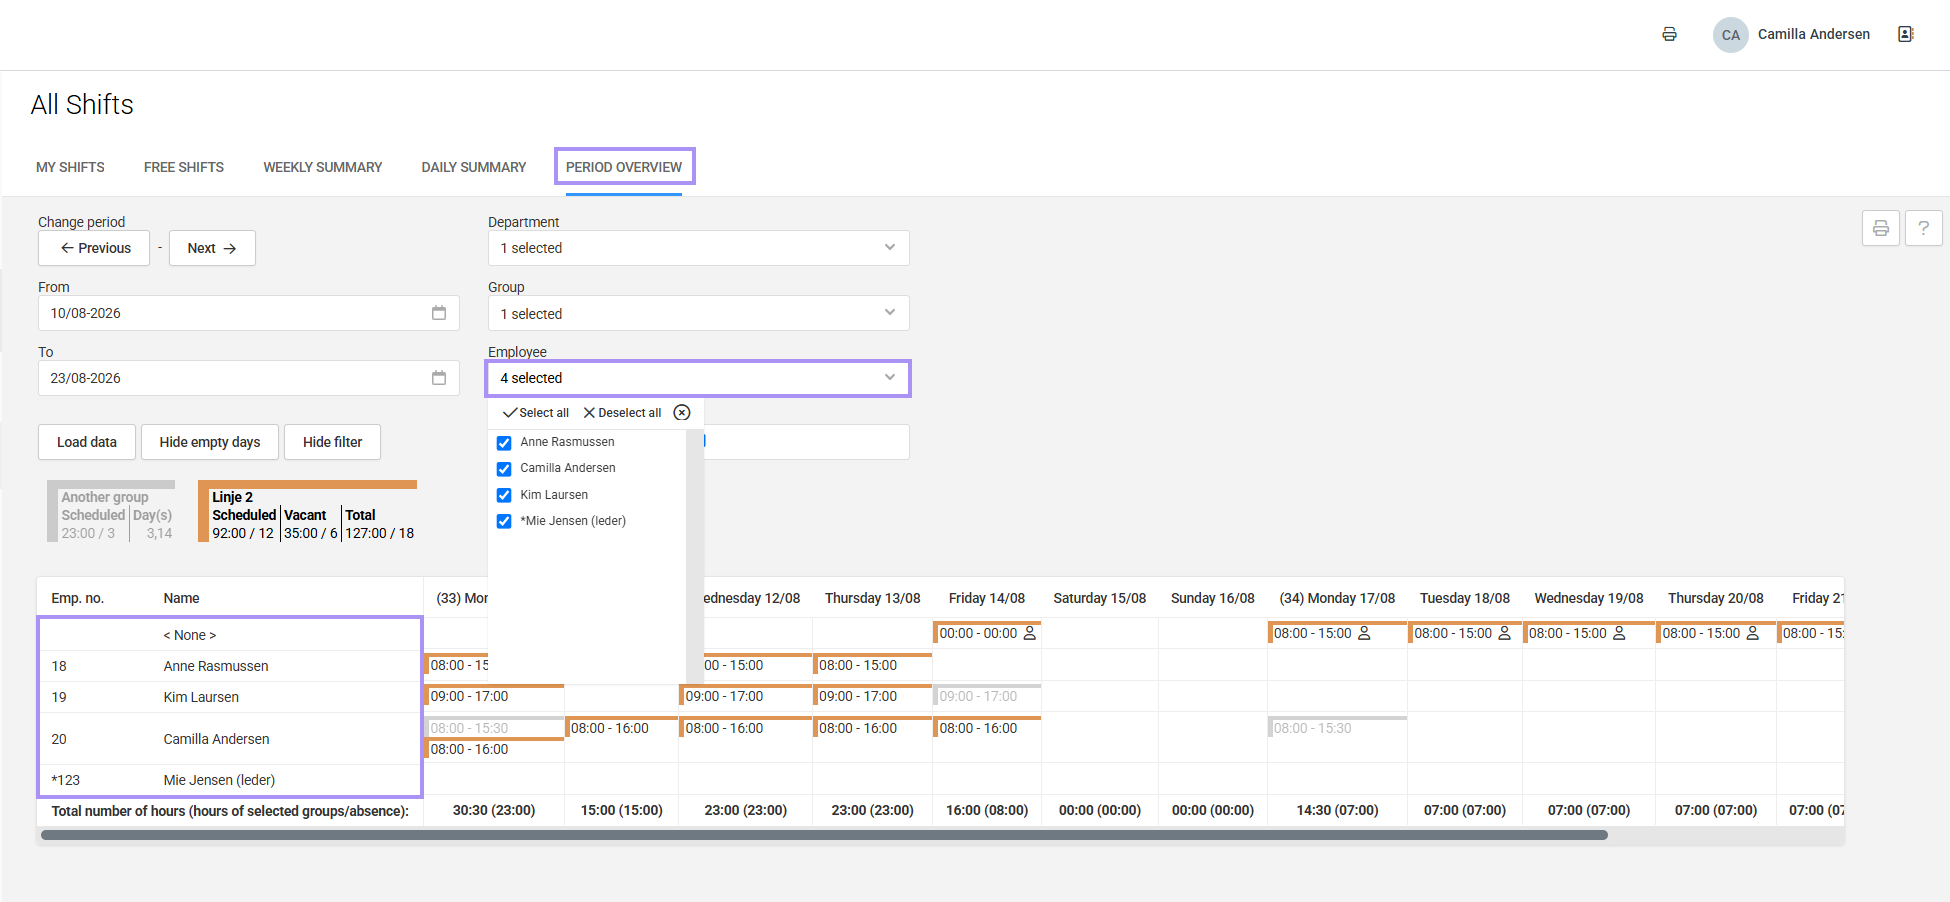Open the Daily Summary tab
This screenshot has height=902, width=1950.
pyautogui.click(x=474, y=167)
